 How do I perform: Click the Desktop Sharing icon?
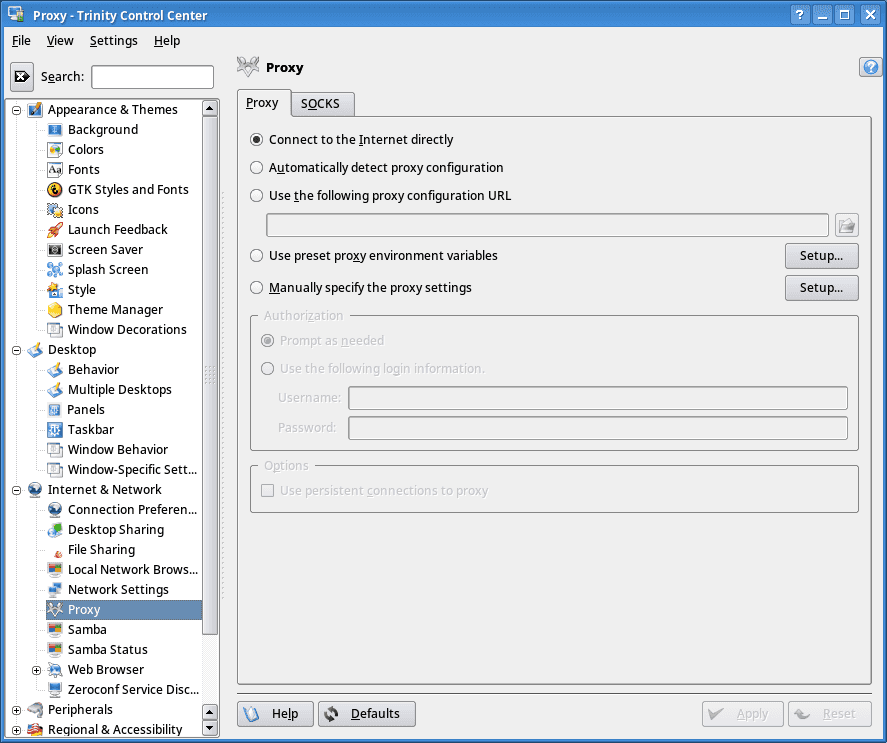pos(55,530)
